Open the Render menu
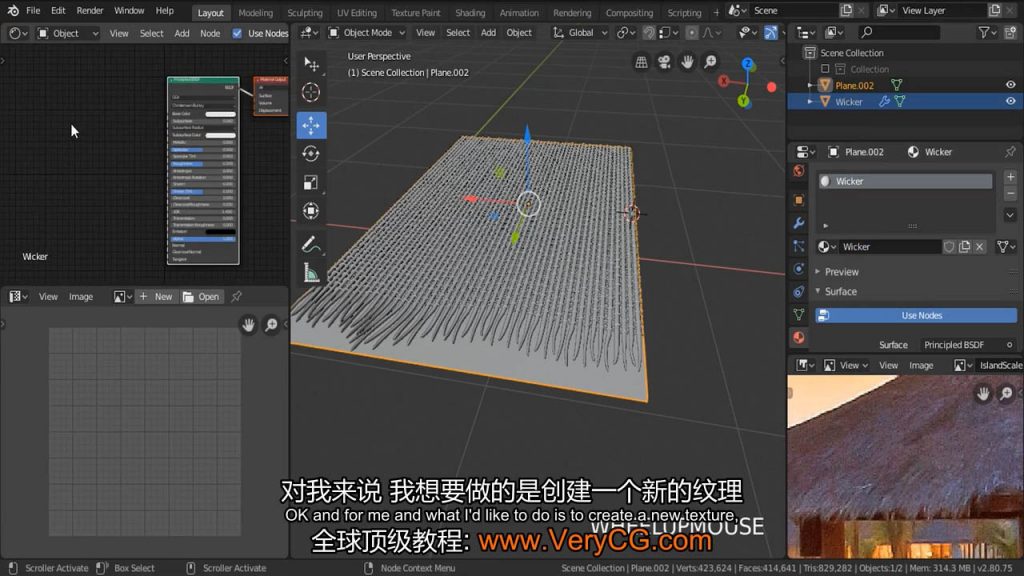Screen dimensions: 1024x576 click(89, 10)
